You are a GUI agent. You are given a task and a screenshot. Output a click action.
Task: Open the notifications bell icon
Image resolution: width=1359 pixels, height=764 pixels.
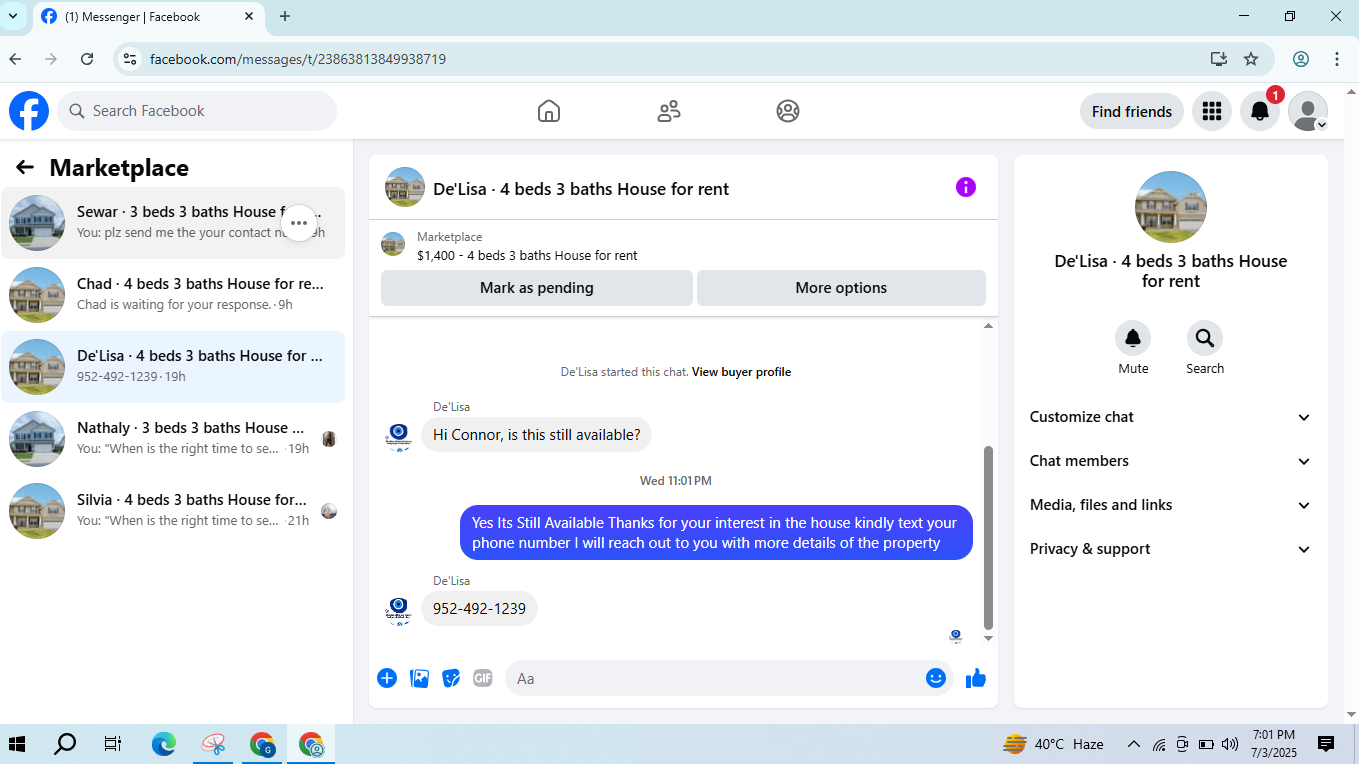1260,111
